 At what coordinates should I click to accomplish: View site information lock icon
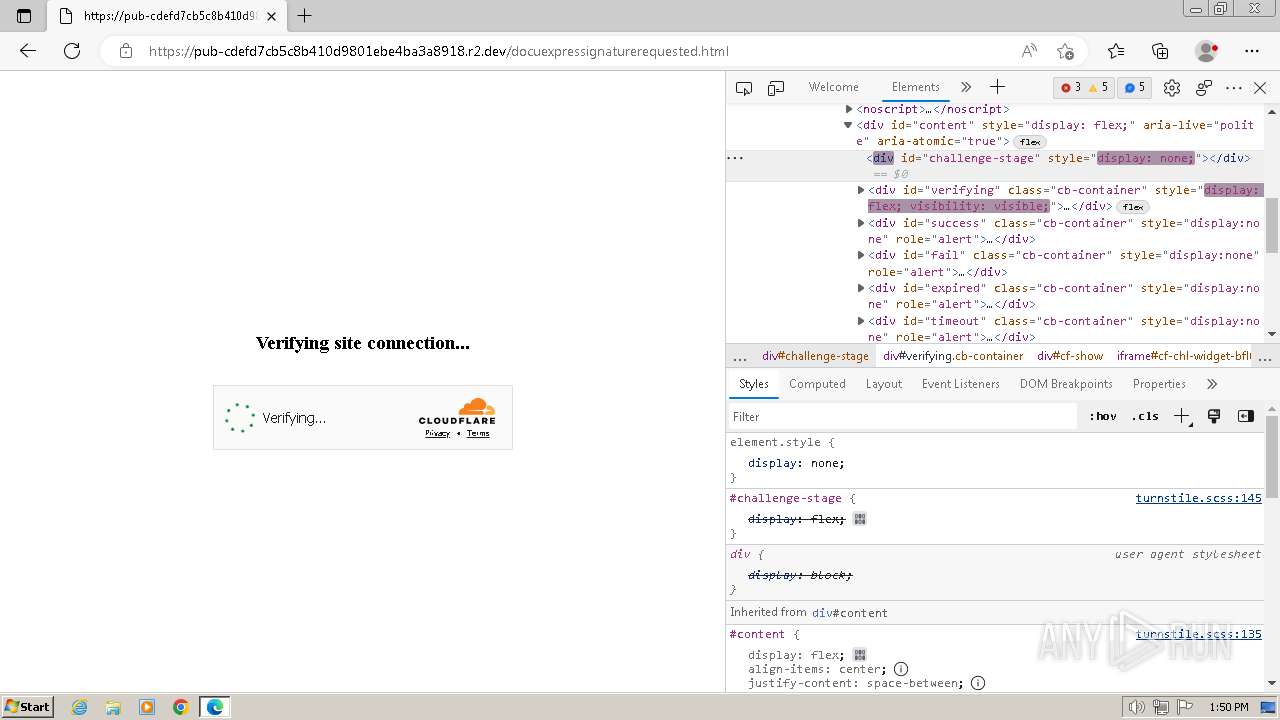coord(126,51)
